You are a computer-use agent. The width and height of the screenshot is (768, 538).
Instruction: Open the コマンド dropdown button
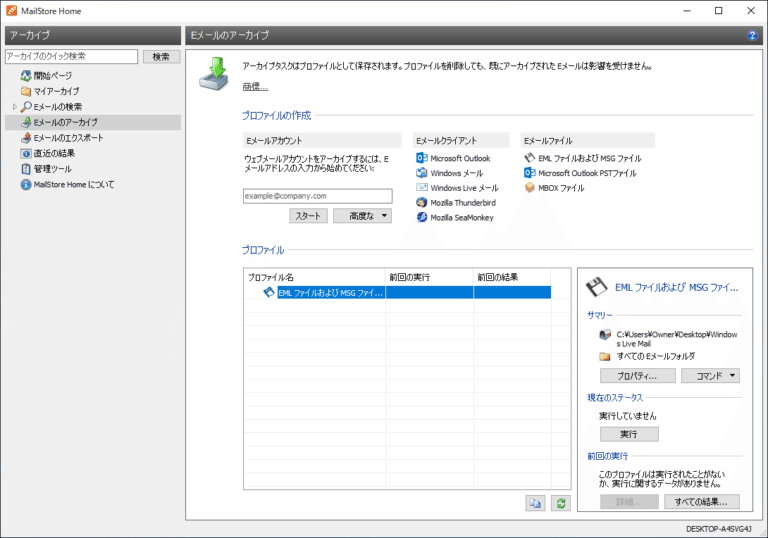(710, 376)
